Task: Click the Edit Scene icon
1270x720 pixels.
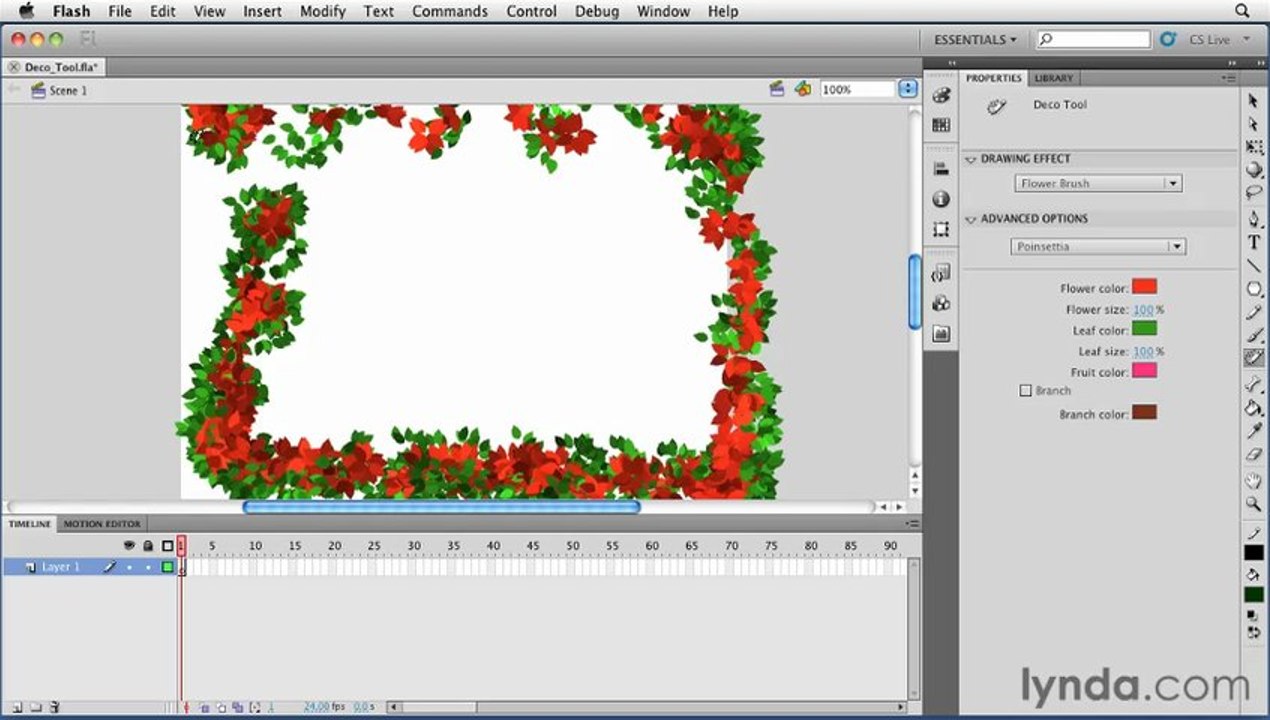Action: point(777,89)
